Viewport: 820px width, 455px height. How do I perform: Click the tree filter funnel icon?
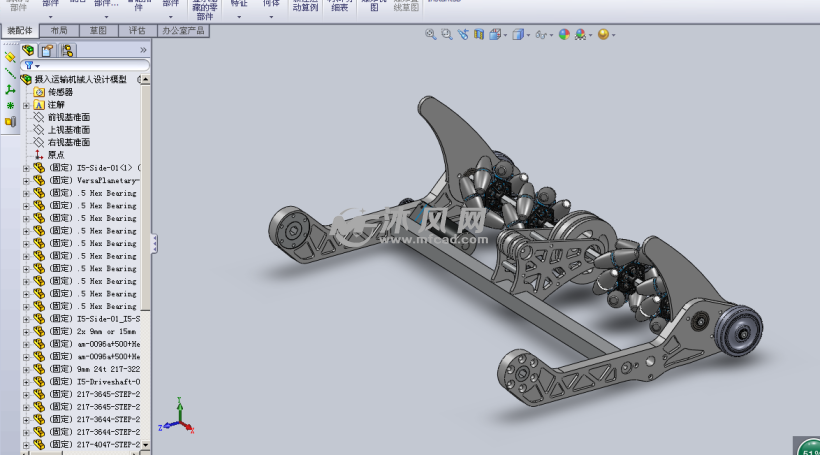tap(29, 65)
